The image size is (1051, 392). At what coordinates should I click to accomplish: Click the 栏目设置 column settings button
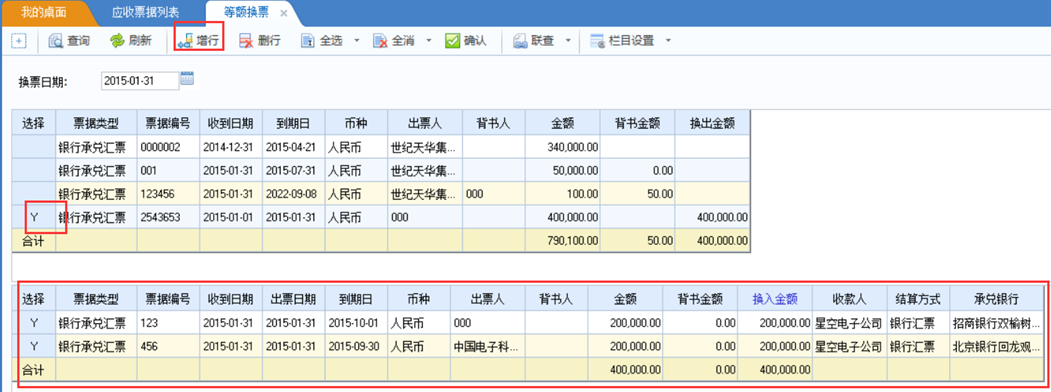tap(623, 41)
